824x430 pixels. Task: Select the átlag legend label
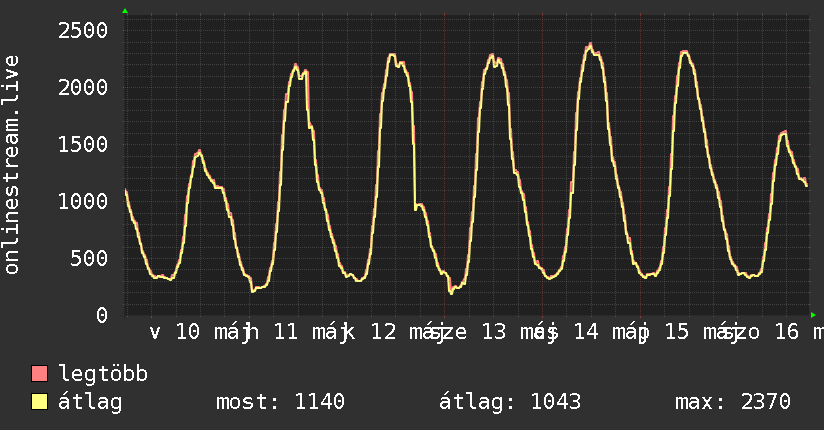point(90,402)
